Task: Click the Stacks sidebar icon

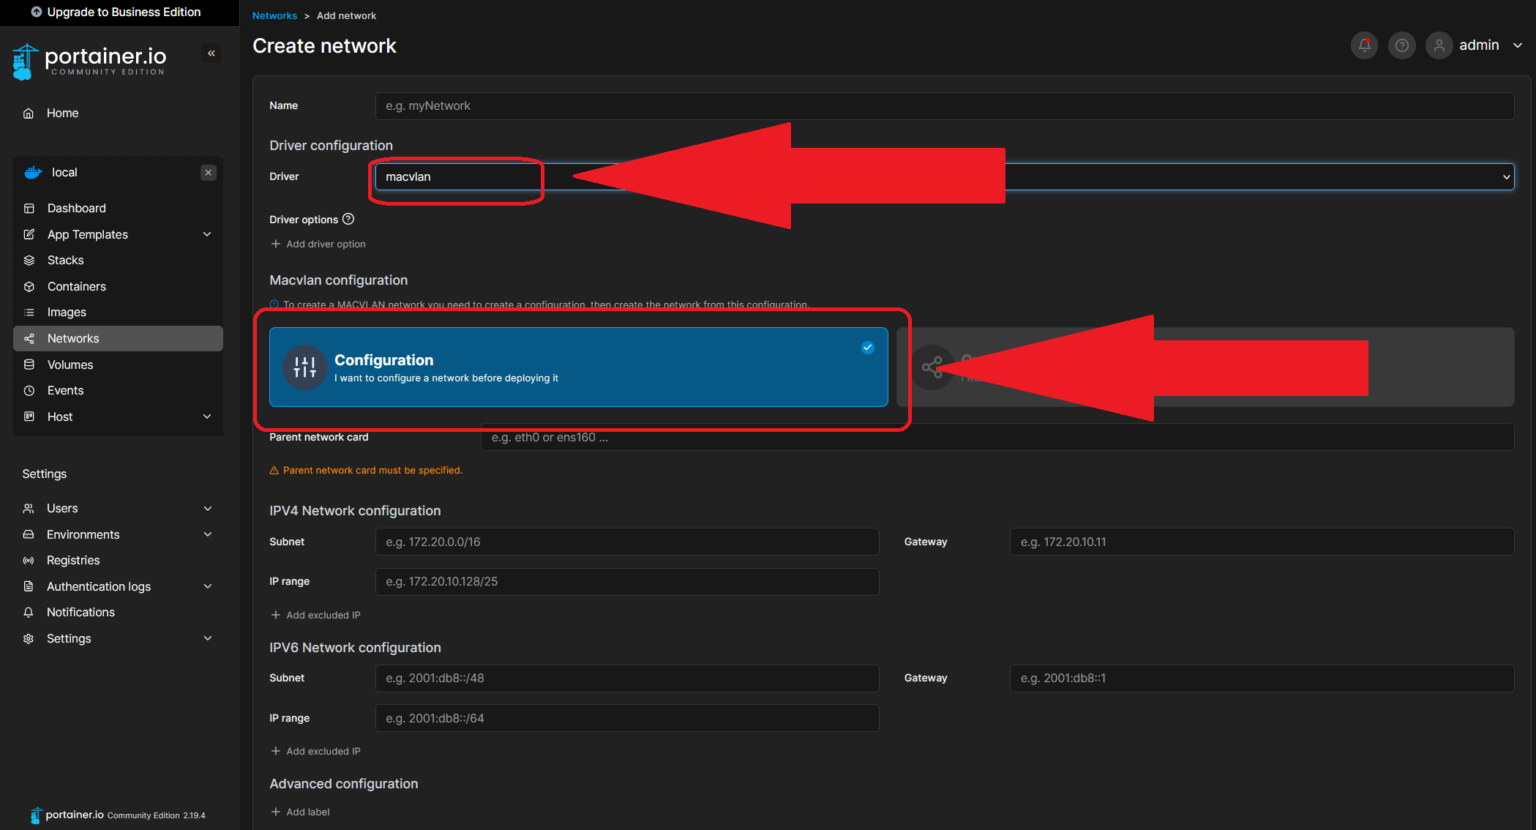Action: click(30, 260)
